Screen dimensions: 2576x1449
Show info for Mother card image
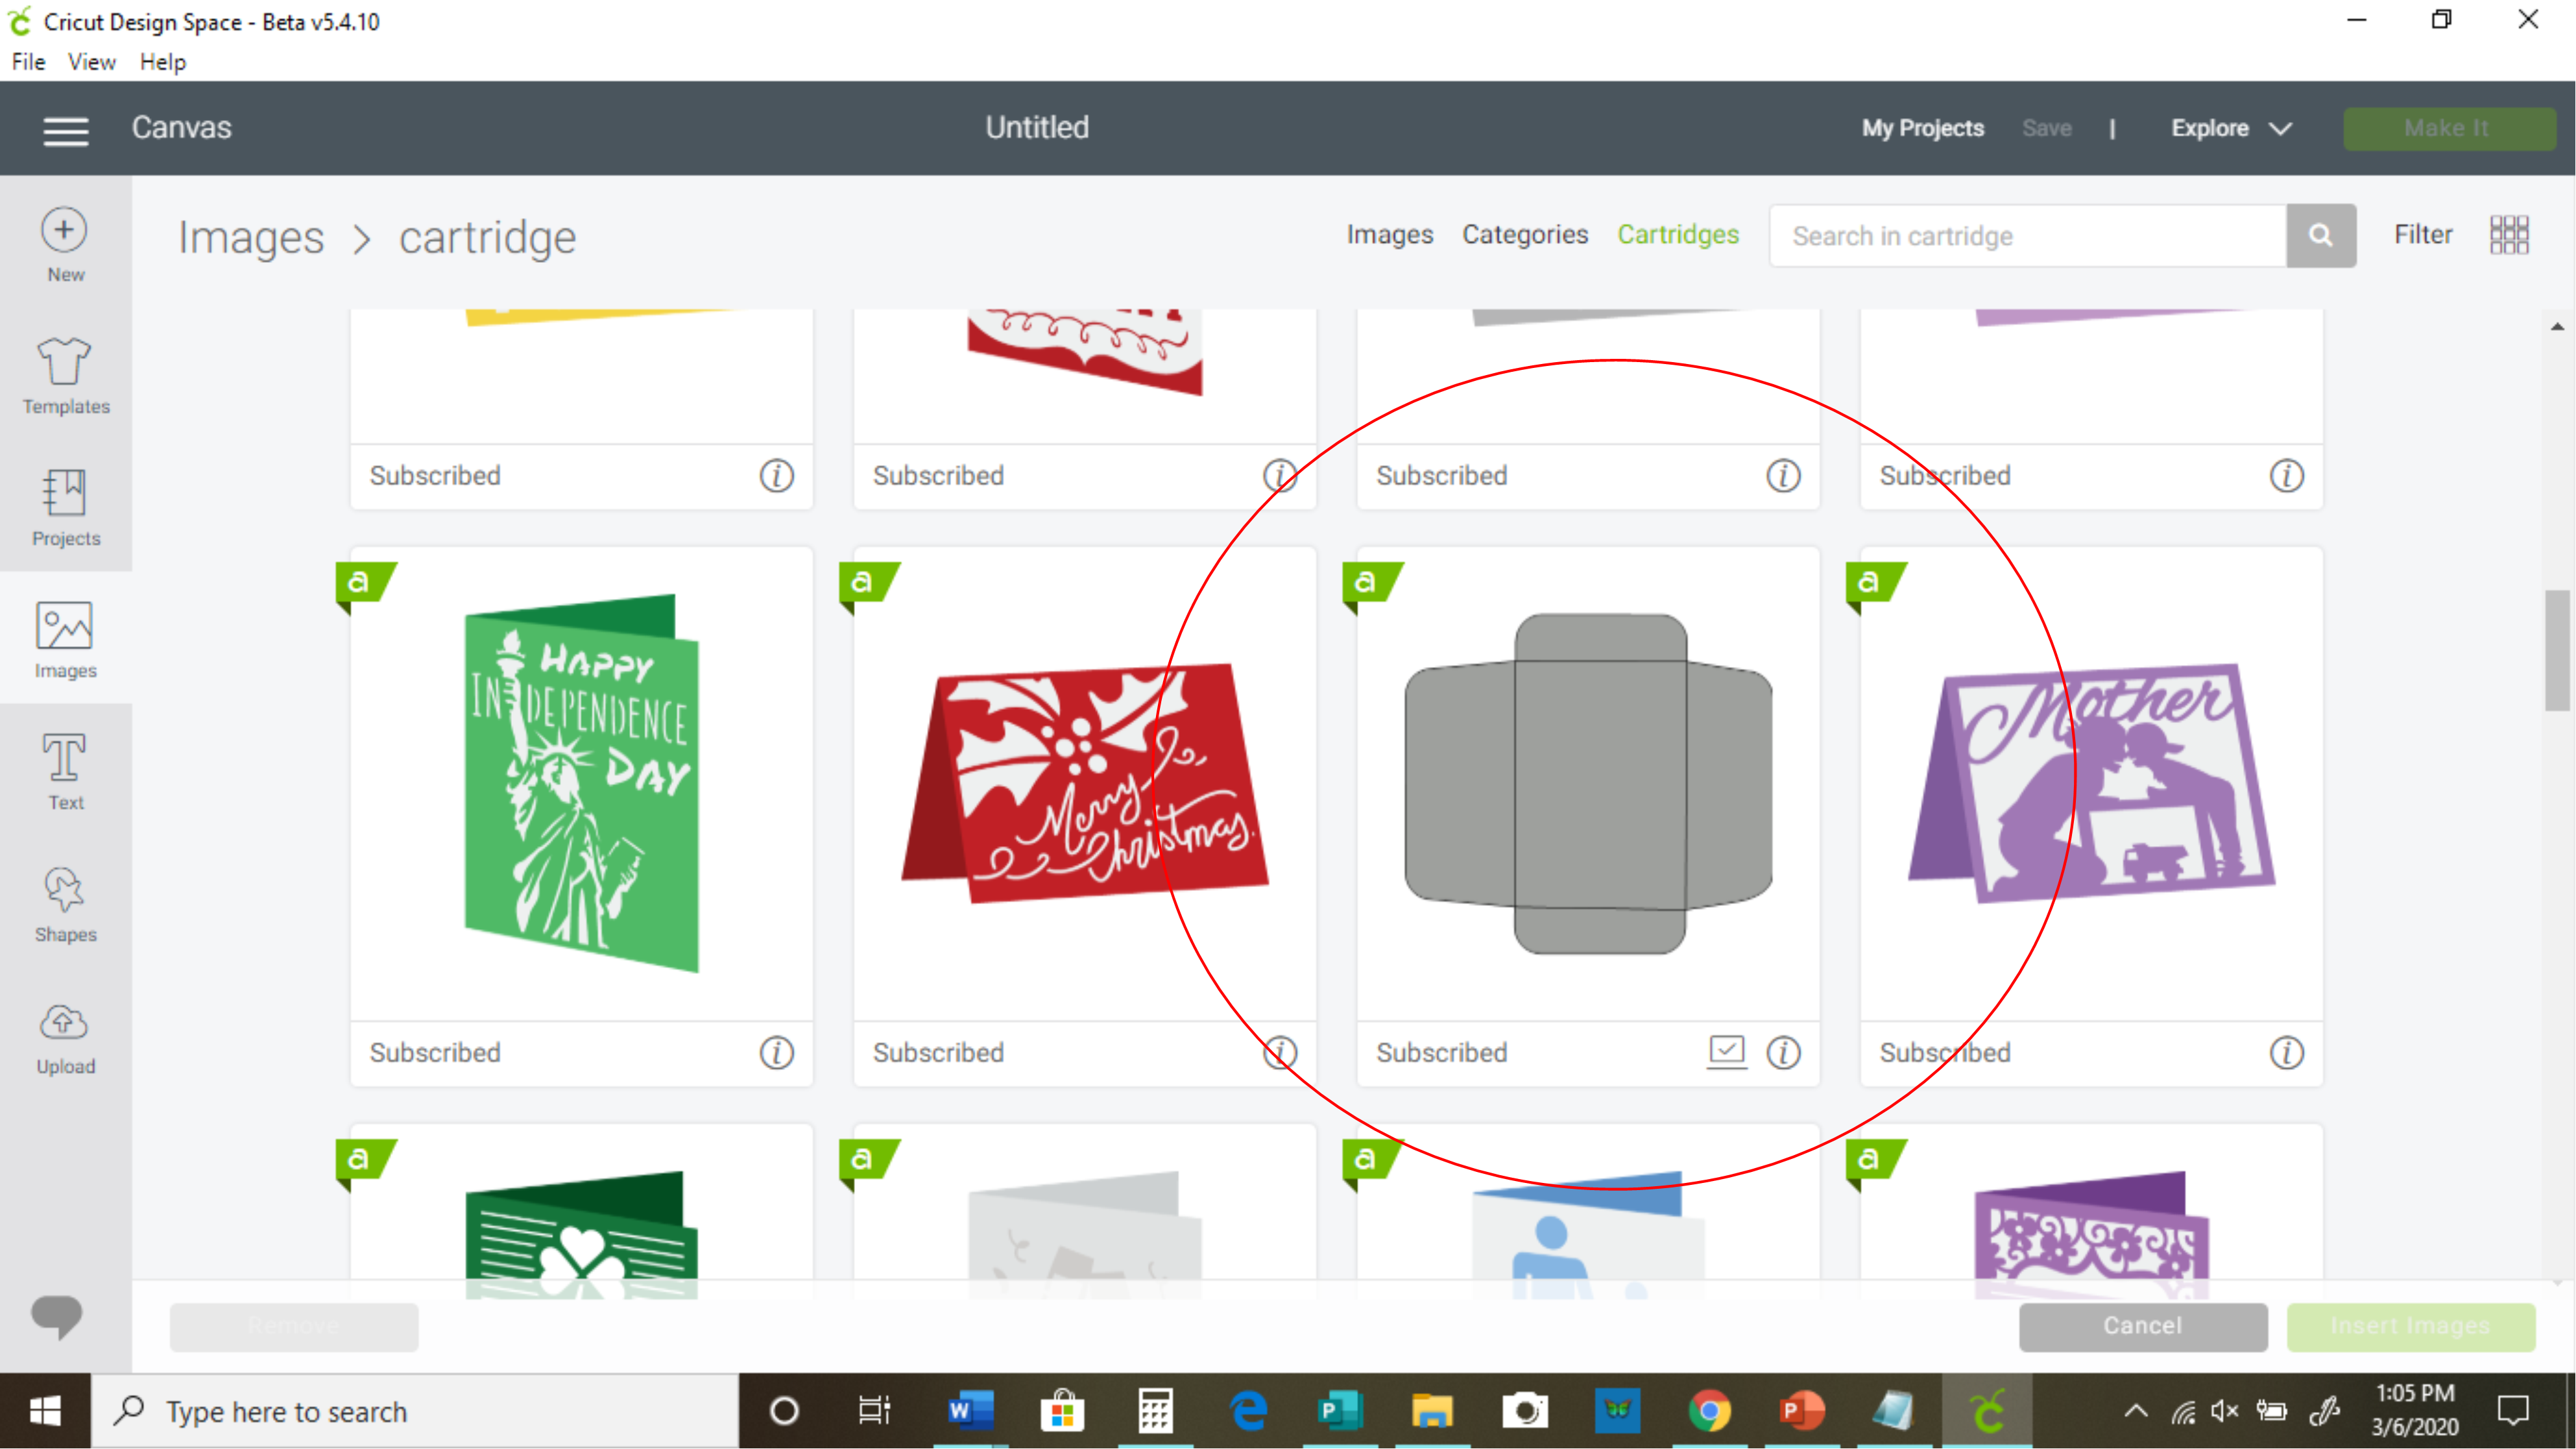(2286, 1052)
